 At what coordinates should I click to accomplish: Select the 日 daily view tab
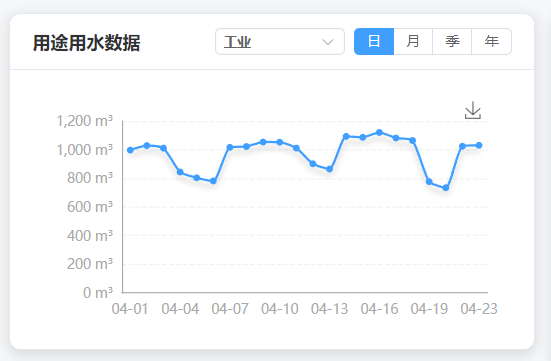(x=374, y=41)
